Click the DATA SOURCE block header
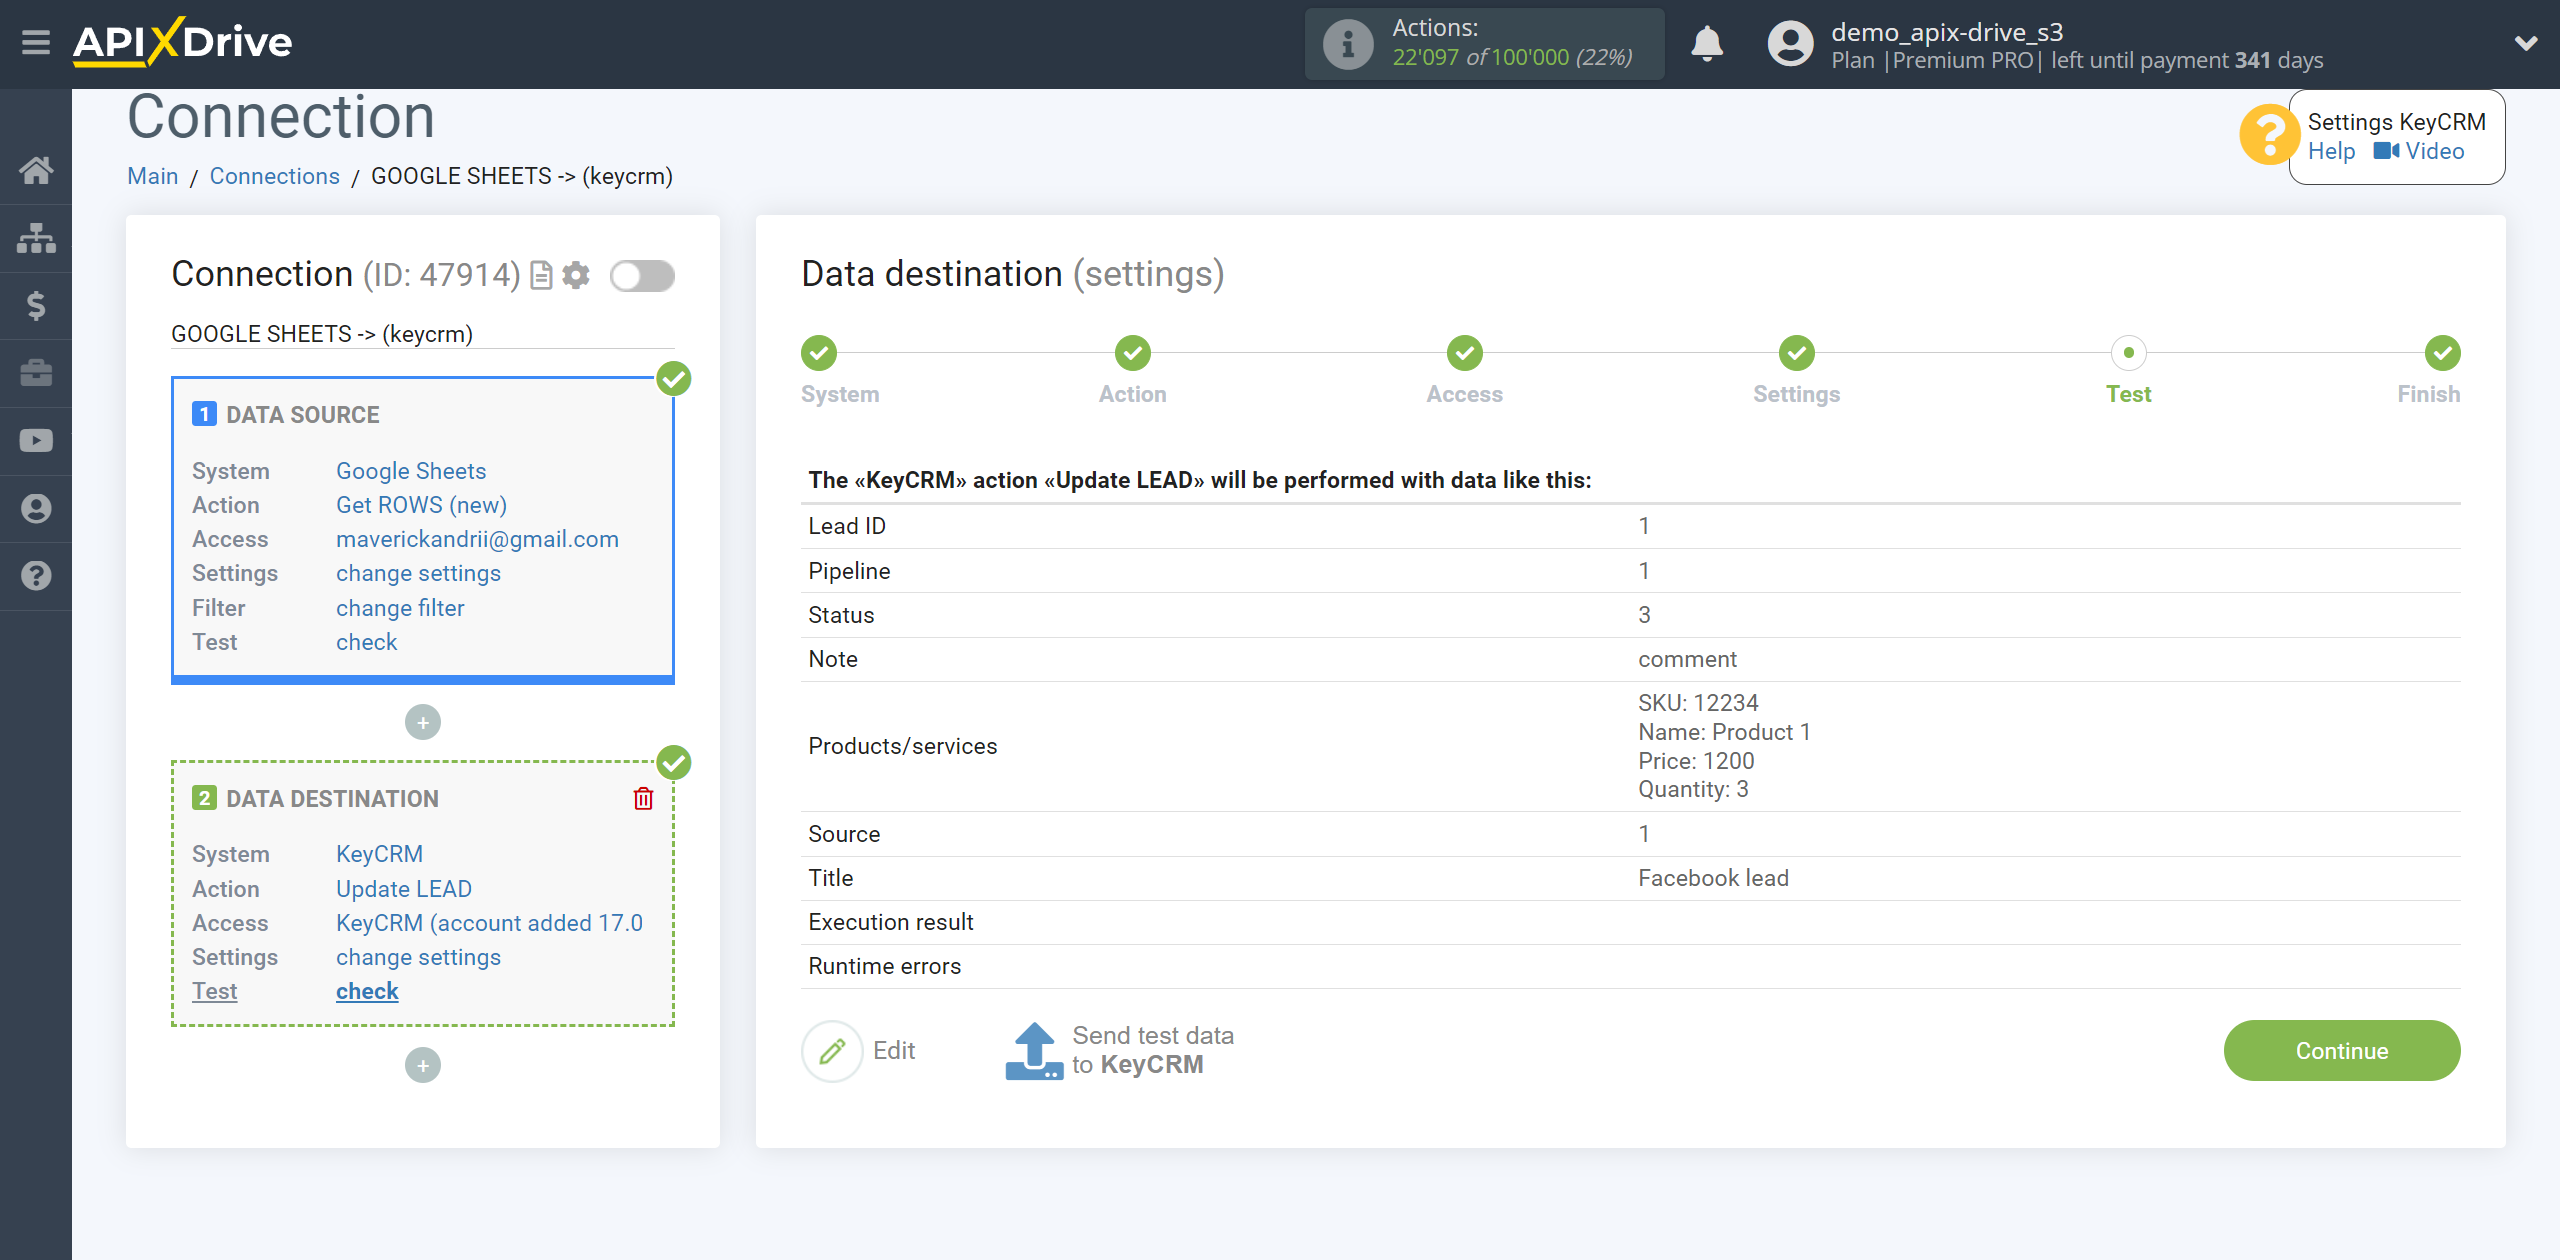Viewport: 2560px width, 1260px height. click(x=302, y=415)
